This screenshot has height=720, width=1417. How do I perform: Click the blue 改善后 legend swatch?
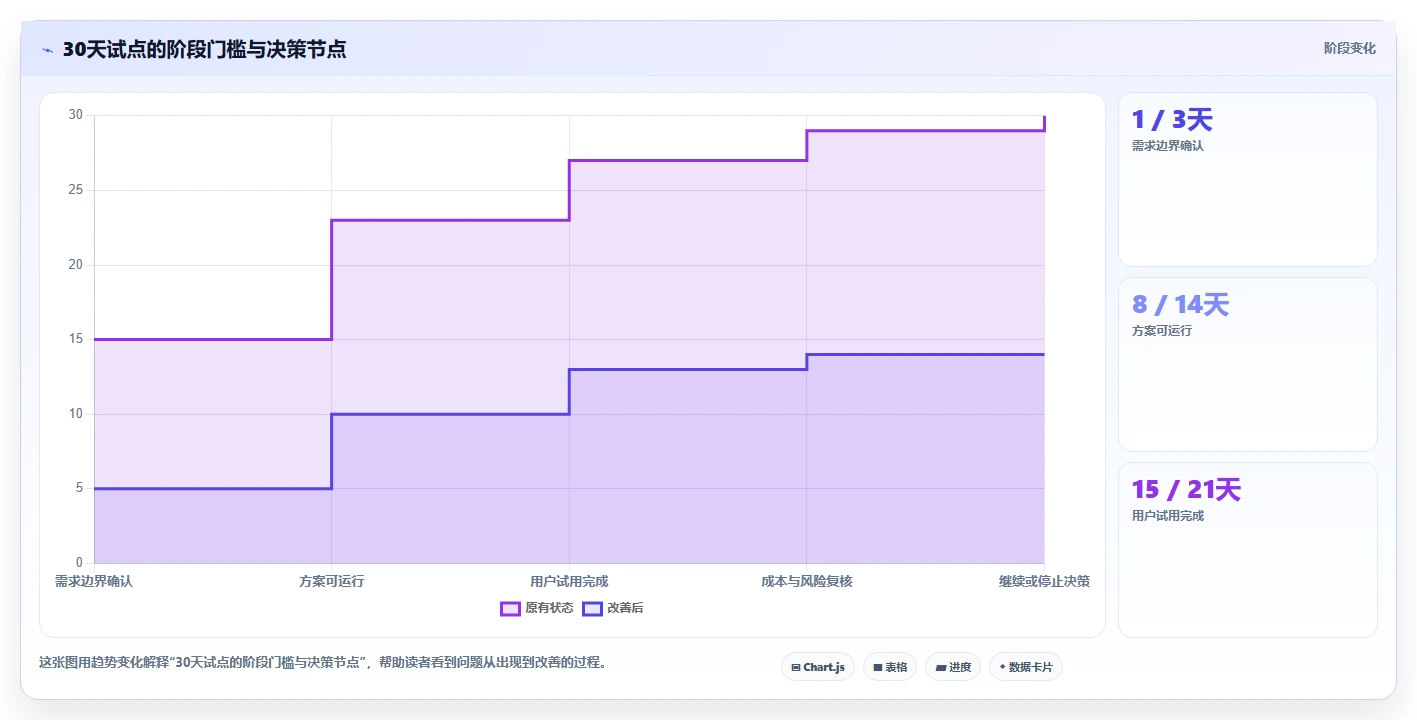click(593, 608)
